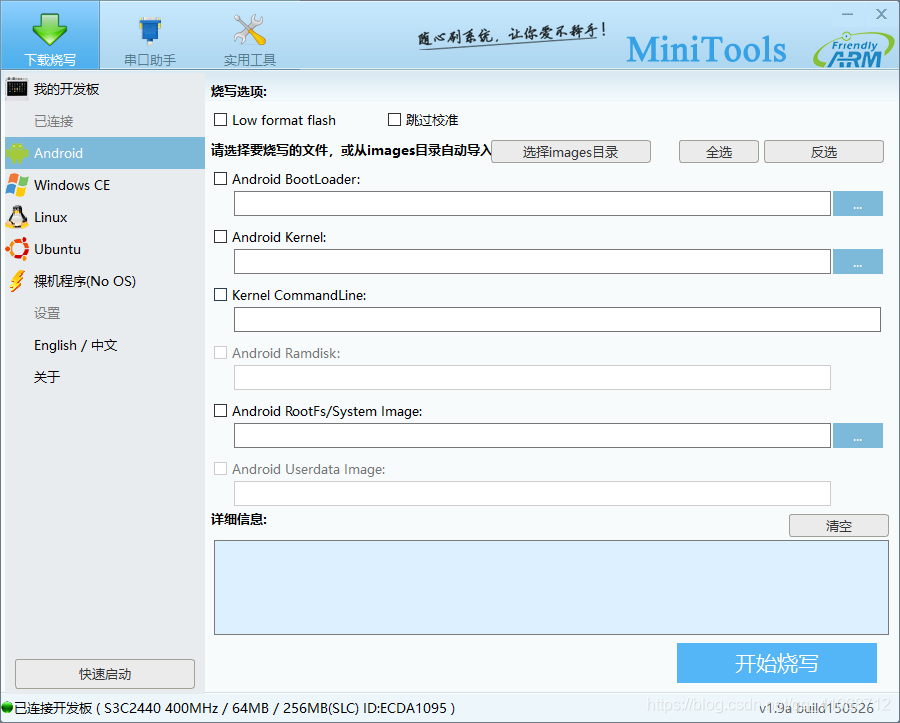The width and height of the screenshot is (900, 723).
Task: Toggle the Android Ramdisk checkbox
Action: tap(220, 352)
